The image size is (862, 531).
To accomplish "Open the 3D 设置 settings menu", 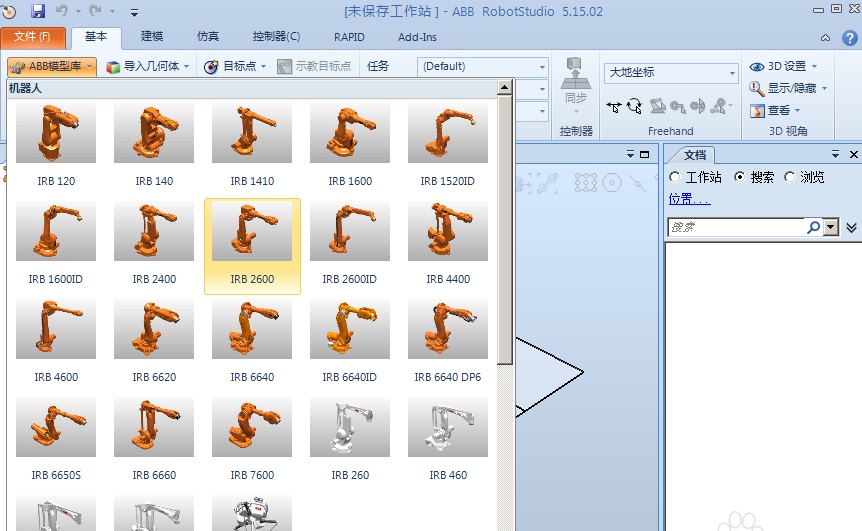I will [x=783, y=67].
